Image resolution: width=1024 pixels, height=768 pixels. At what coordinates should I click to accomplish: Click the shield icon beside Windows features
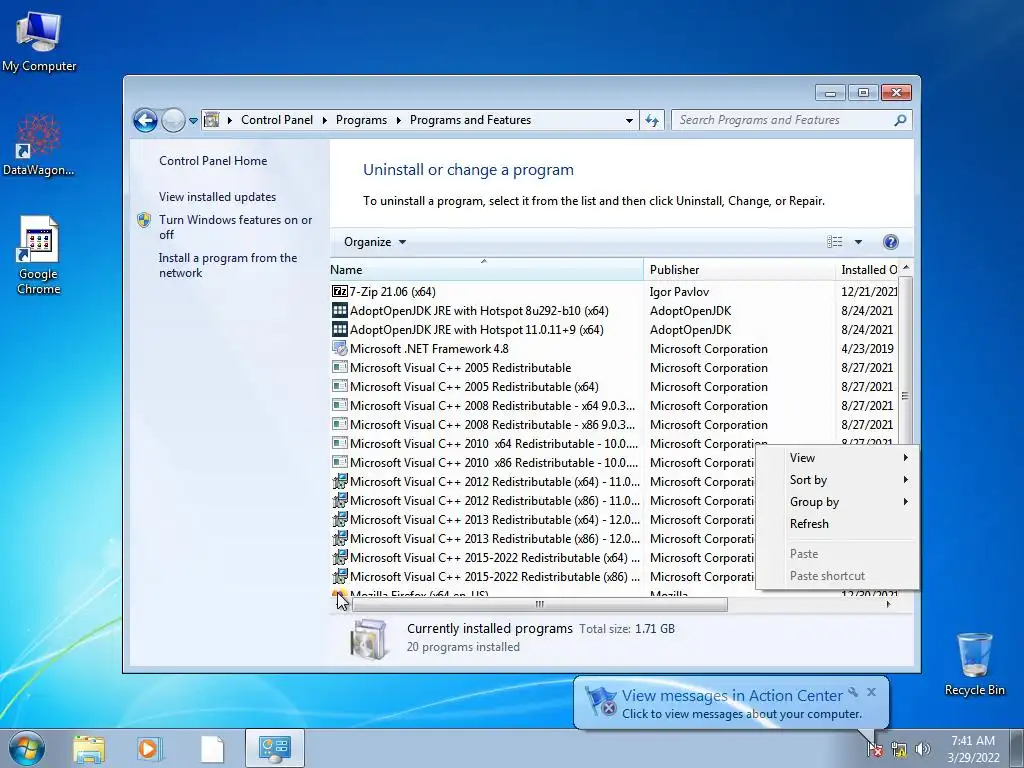(x=144, y=220)
